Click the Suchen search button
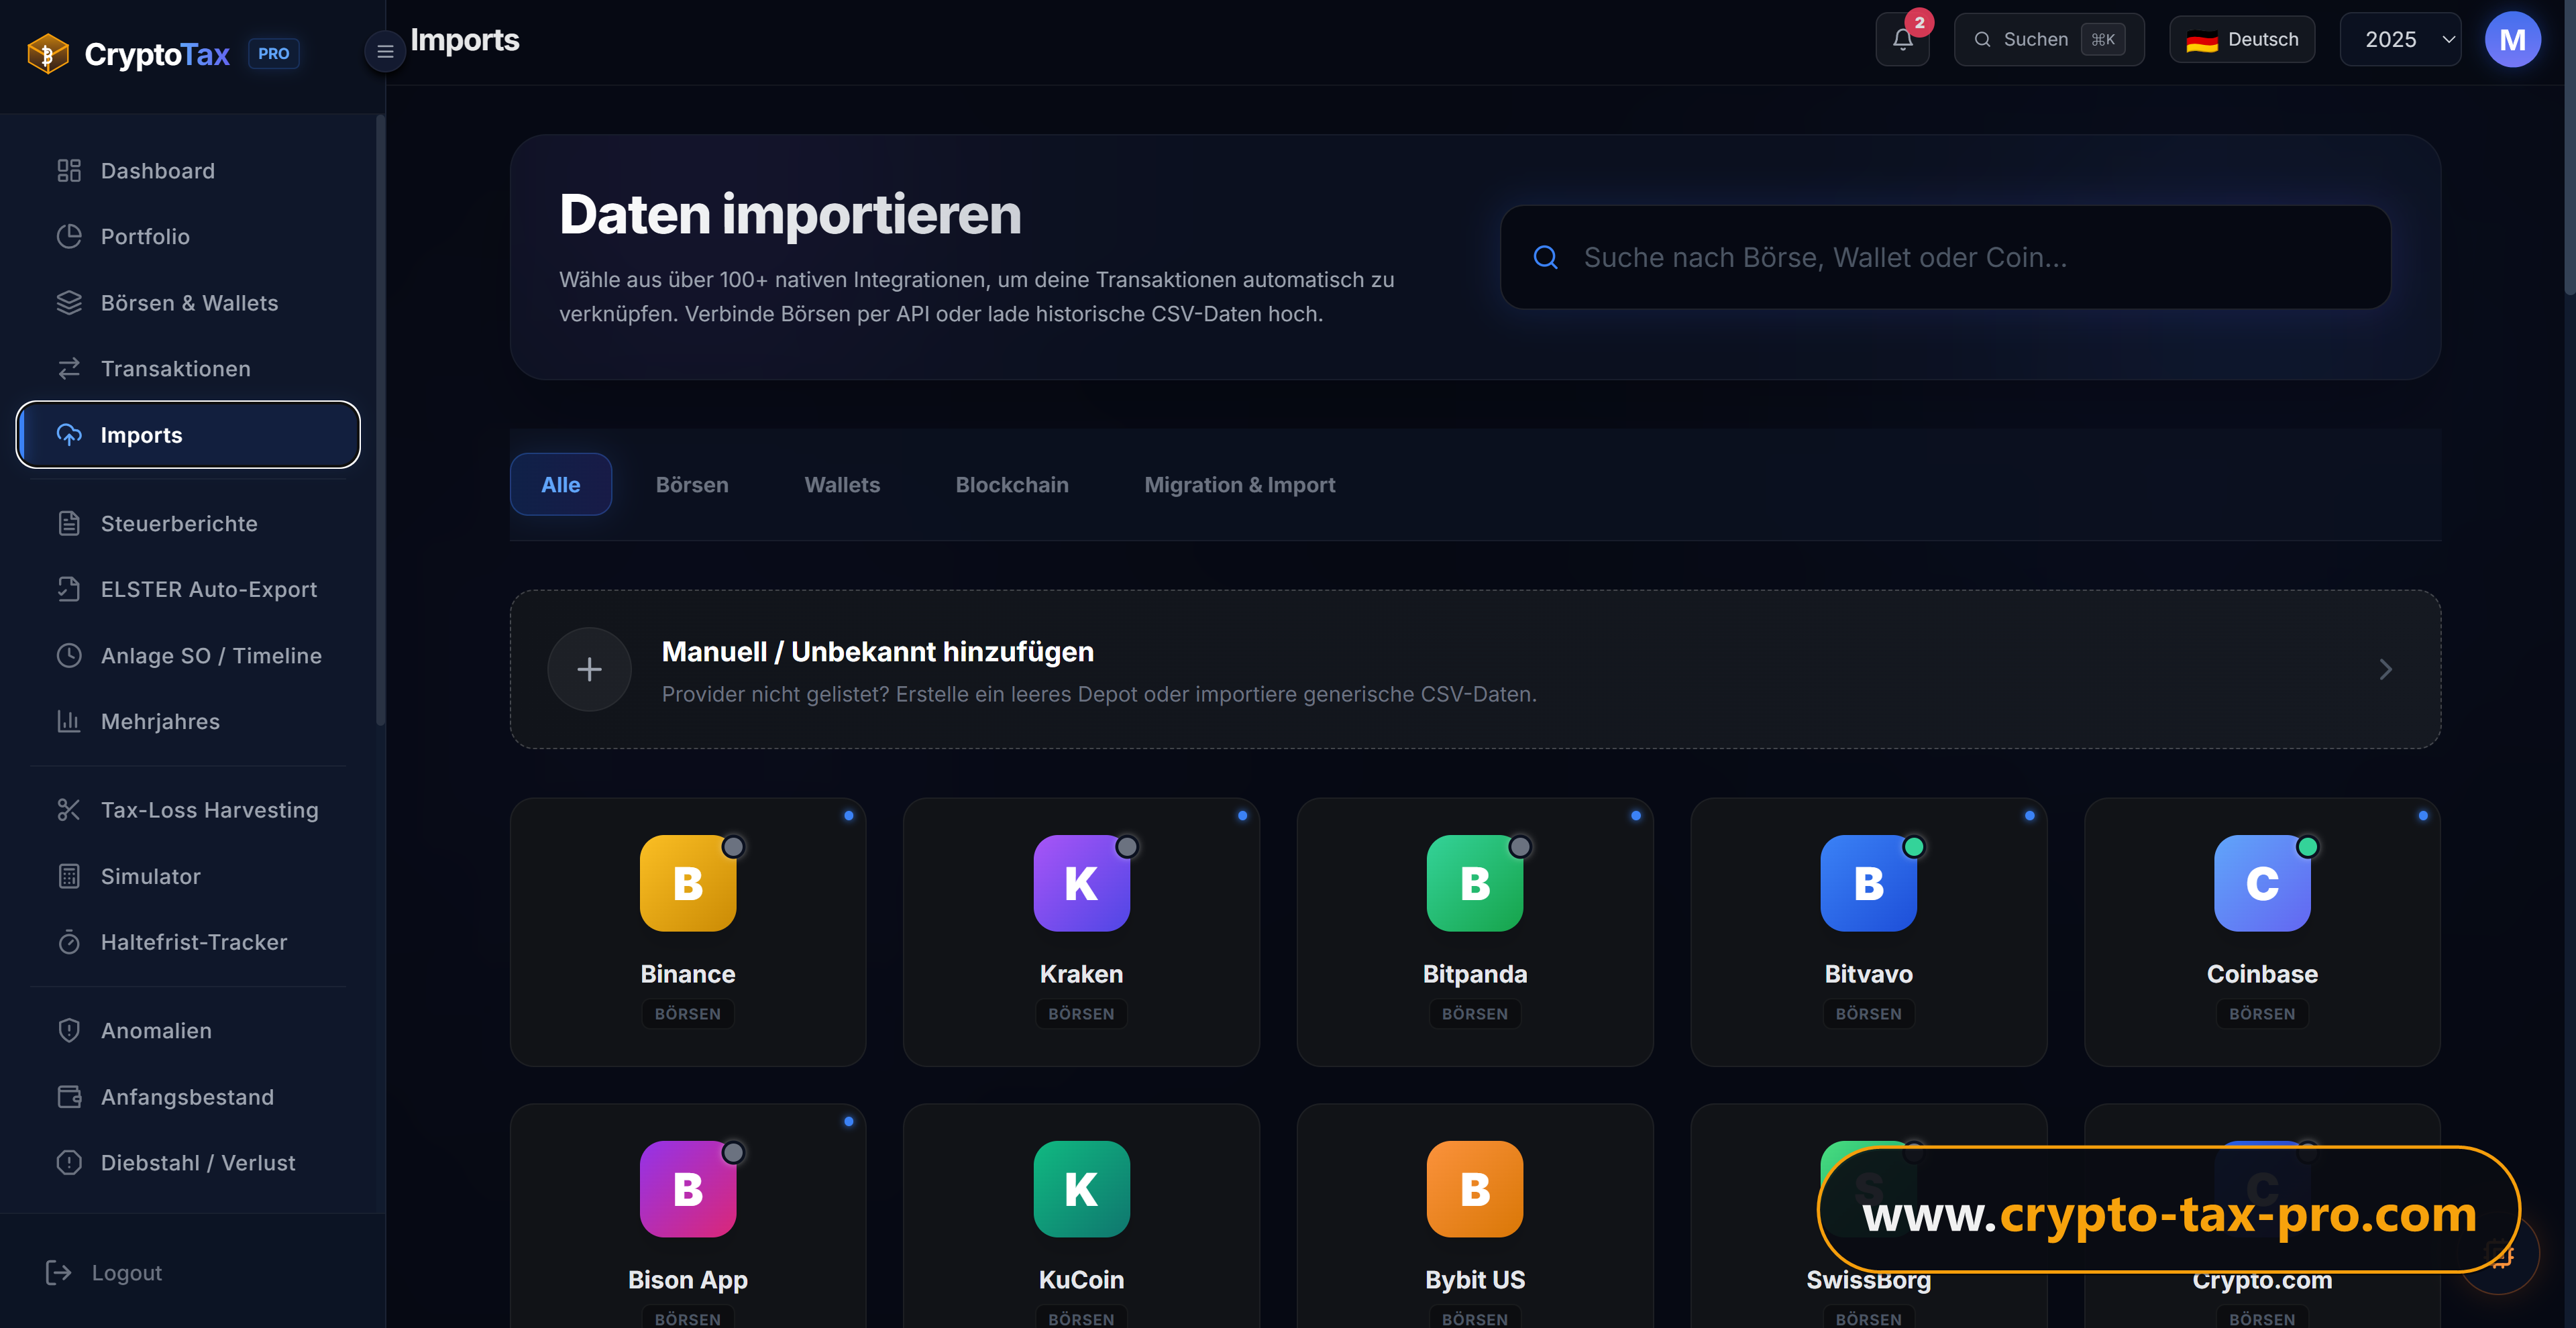 coord(2049,40)
